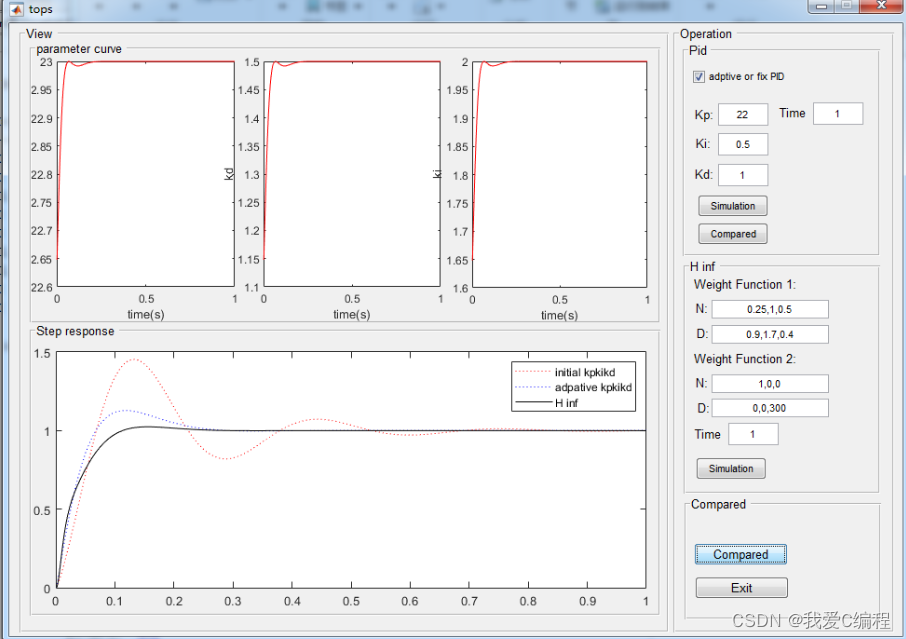Run Simulation in the H inf panel

[731, 469]
